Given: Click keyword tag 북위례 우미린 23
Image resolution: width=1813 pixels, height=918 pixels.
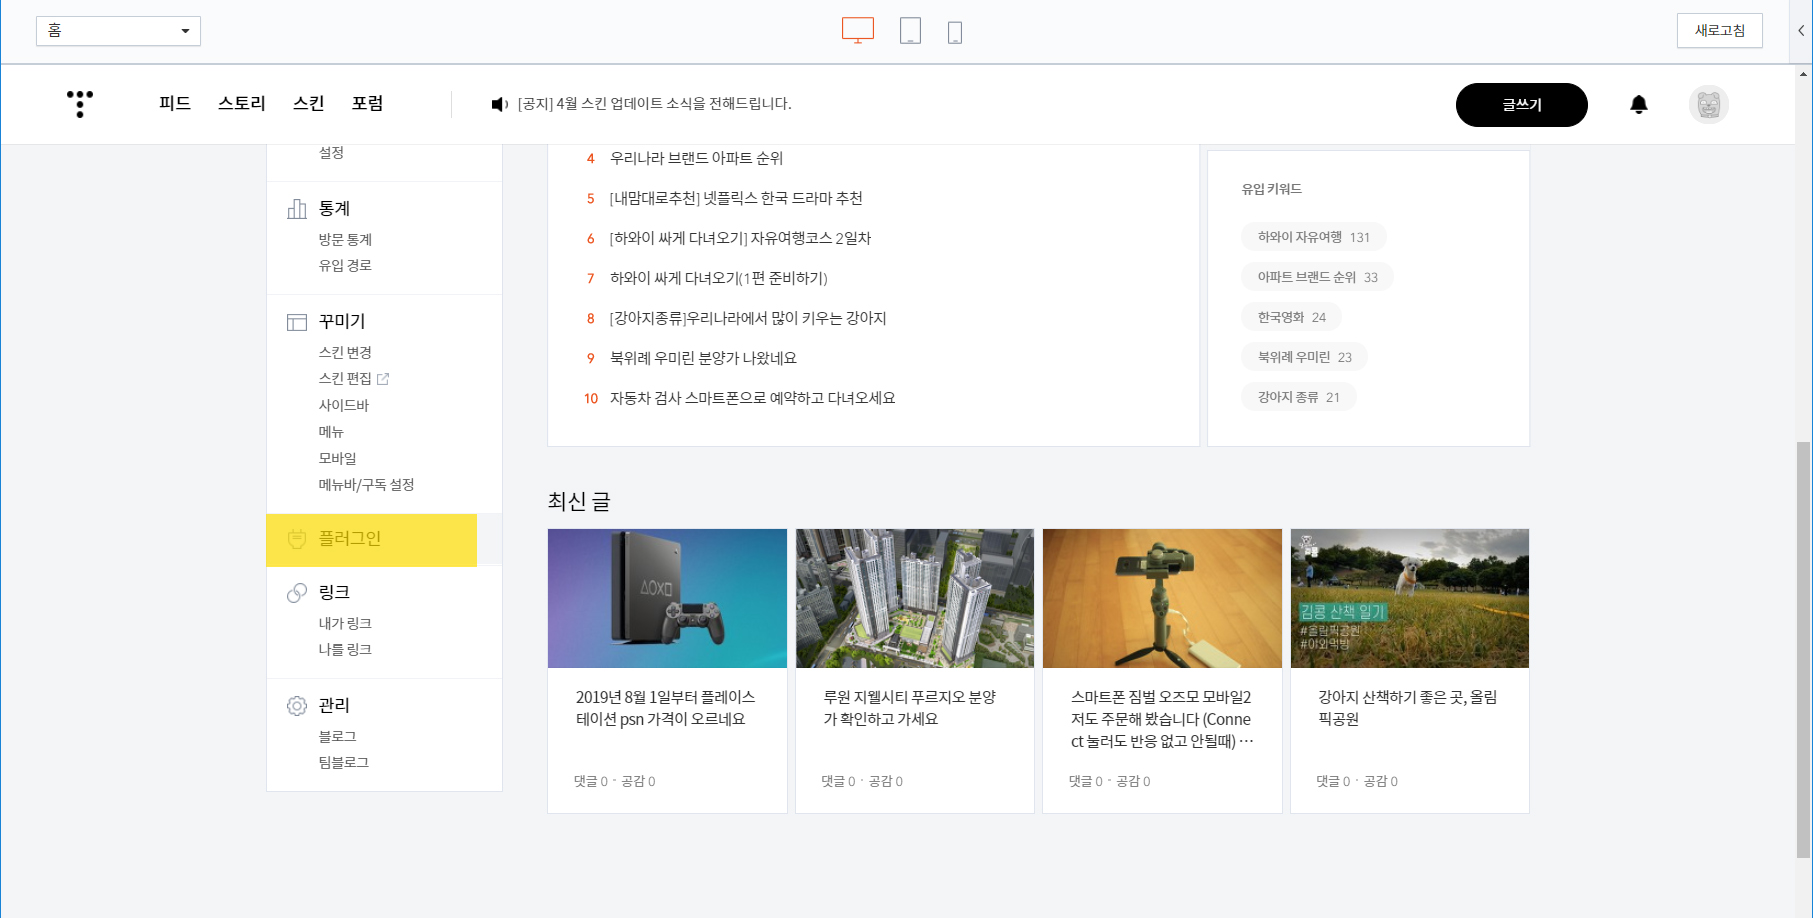Looking at the screenshot, I should click(x=1305, y=357).
